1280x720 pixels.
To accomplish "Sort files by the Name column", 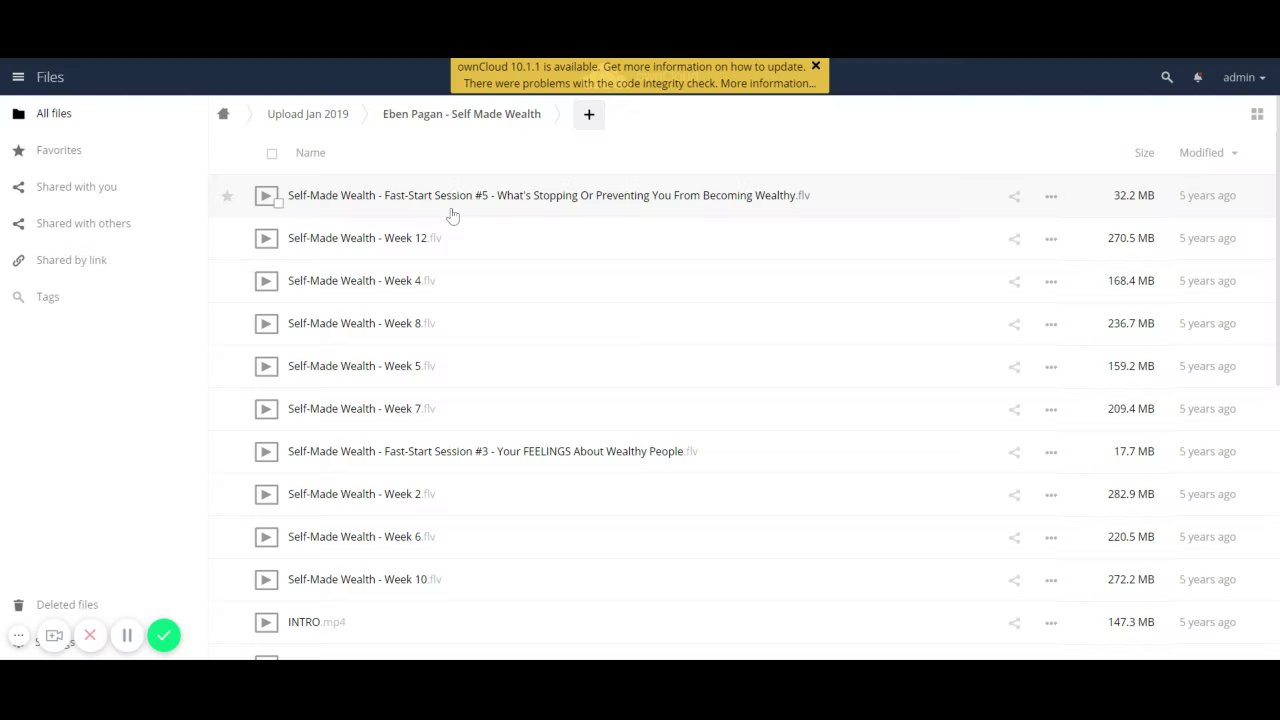I will [310, 153].
